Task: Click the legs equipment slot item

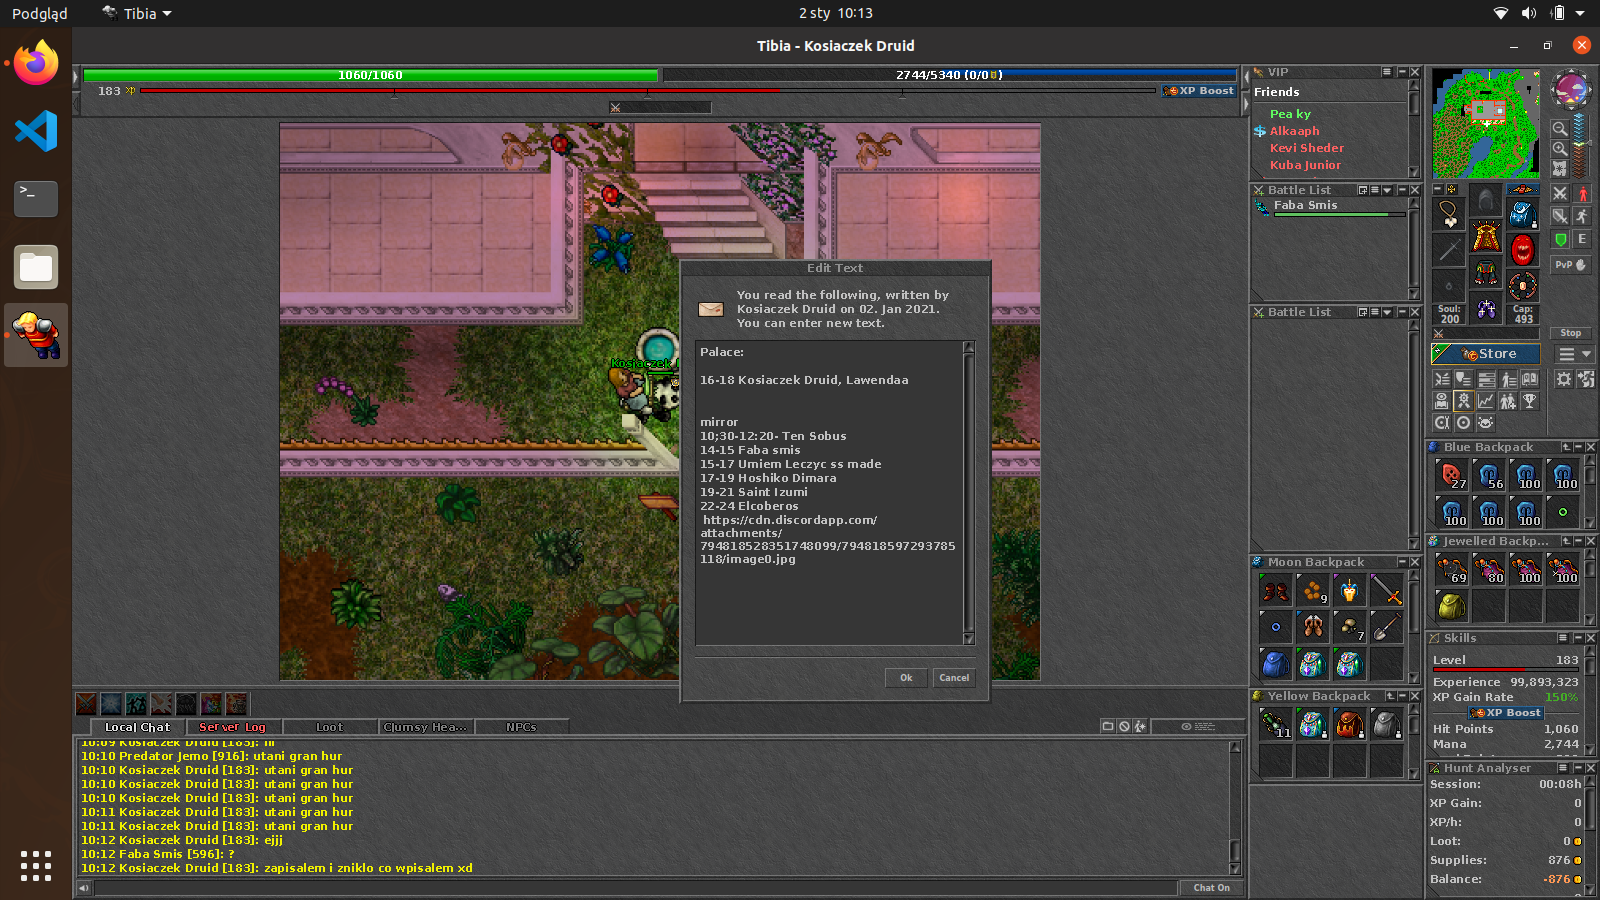Action: pyautogui.click(x=1485, y=273)
